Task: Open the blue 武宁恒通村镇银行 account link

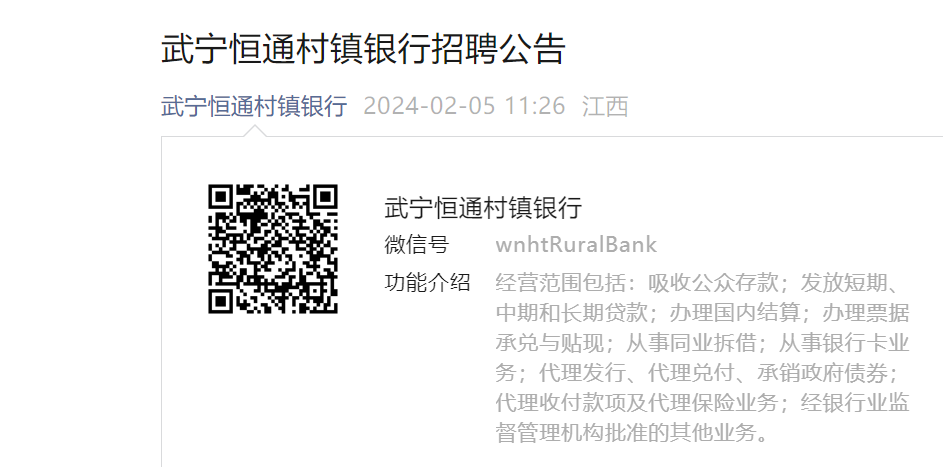Action: (x=254, y=106)
